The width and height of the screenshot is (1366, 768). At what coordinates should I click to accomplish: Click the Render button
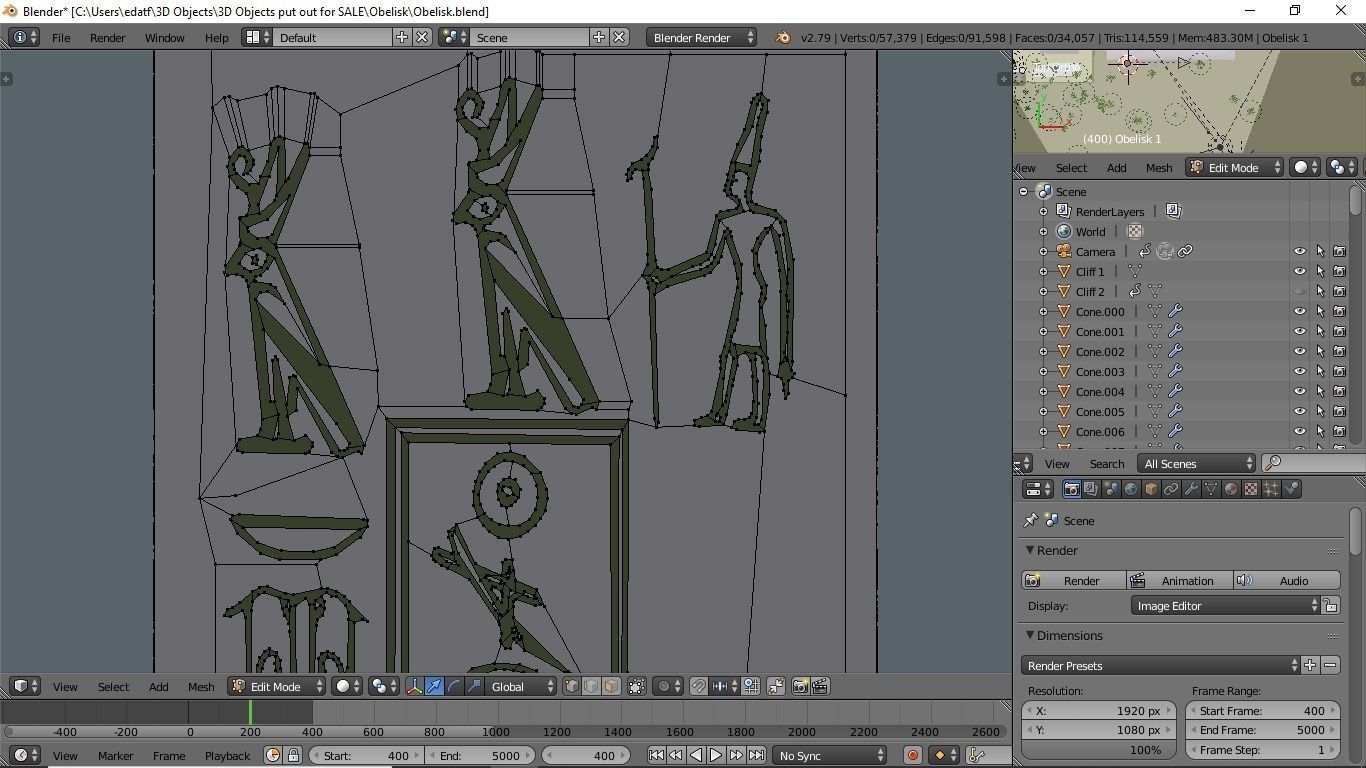[x=1073, y=581]
